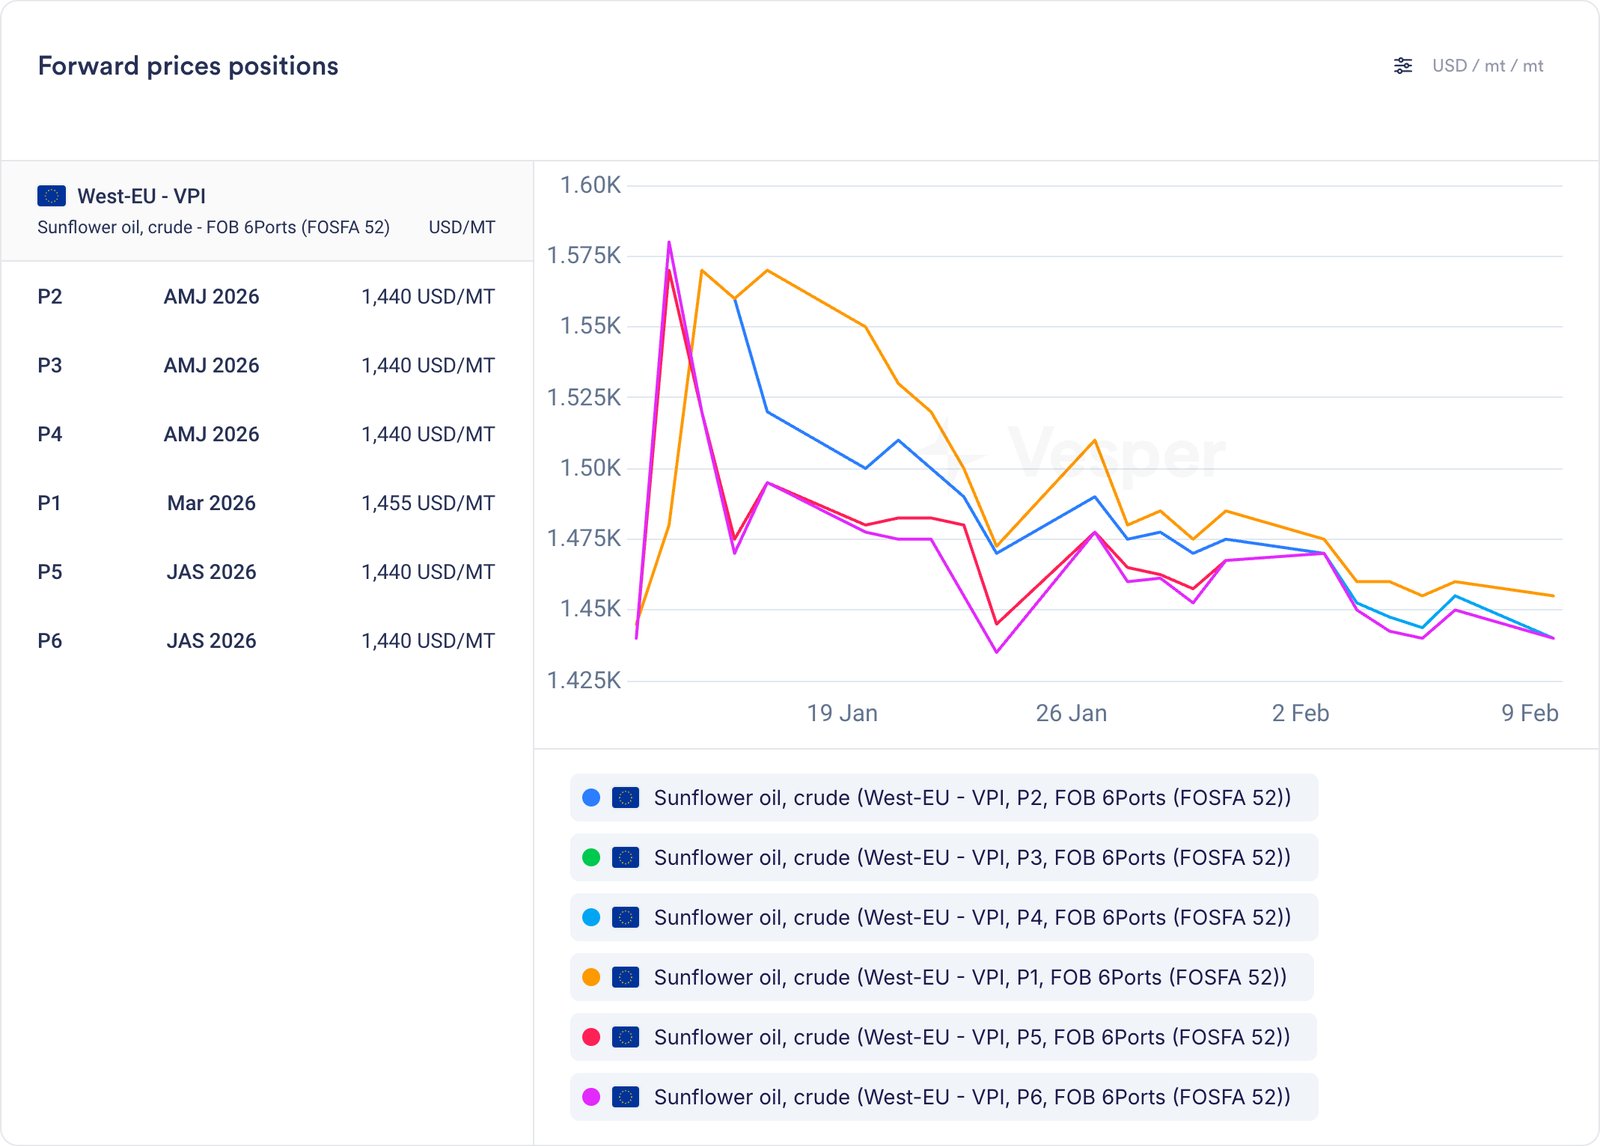Select the P5 JAS 2026 row

pos(266,572)
